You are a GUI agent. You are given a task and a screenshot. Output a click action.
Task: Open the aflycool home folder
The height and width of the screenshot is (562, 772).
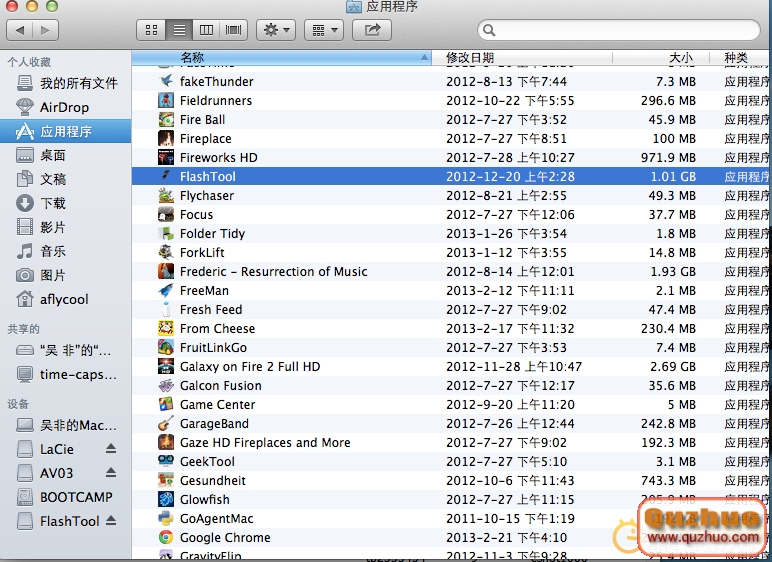coord(66,299)
